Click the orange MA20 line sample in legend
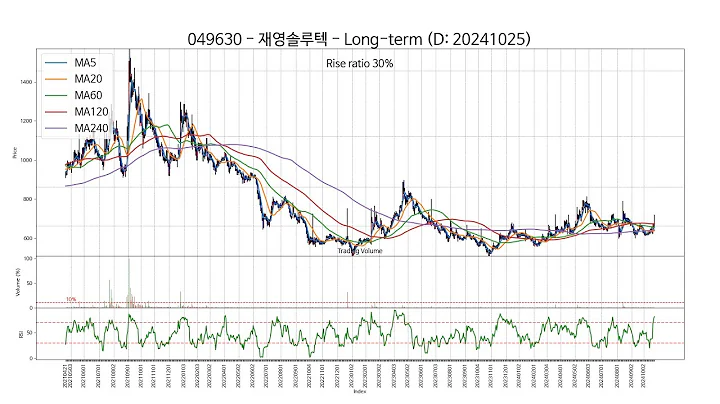 click(56, 79)
